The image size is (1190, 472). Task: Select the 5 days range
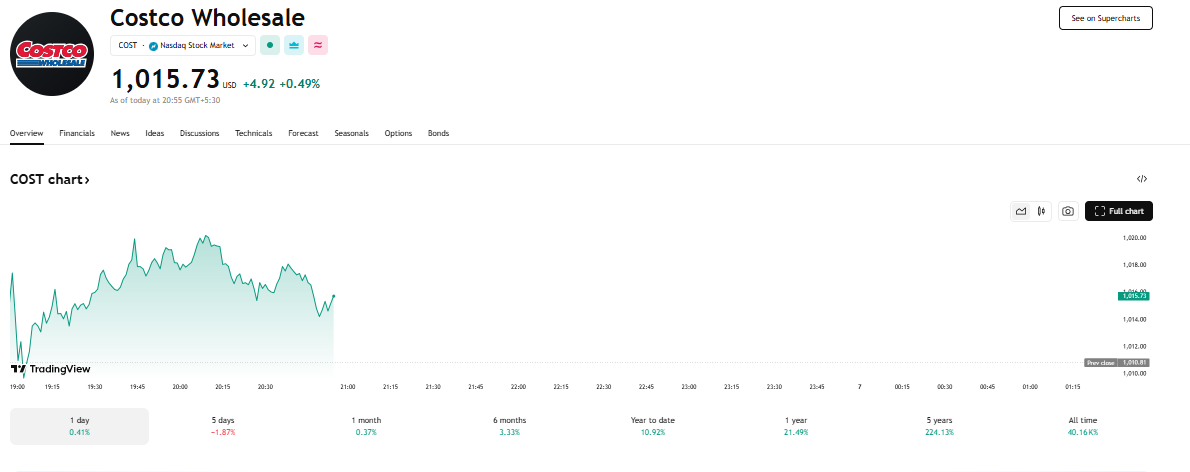tap(223, 426)
